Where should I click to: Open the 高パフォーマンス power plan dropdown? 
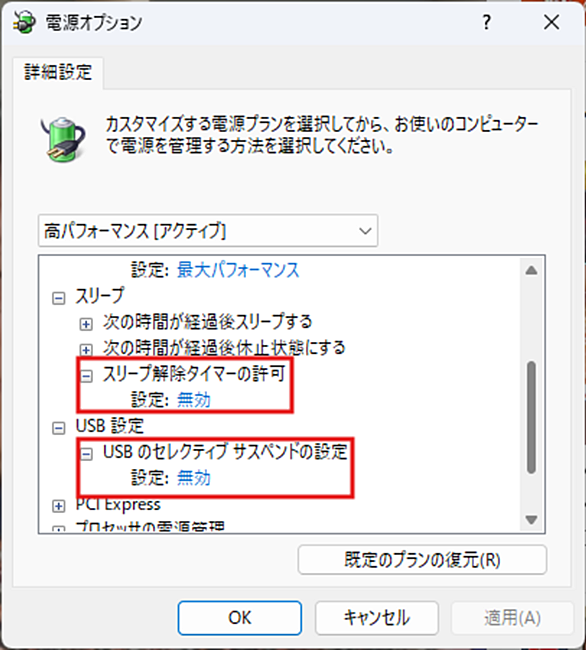(208, 231)
